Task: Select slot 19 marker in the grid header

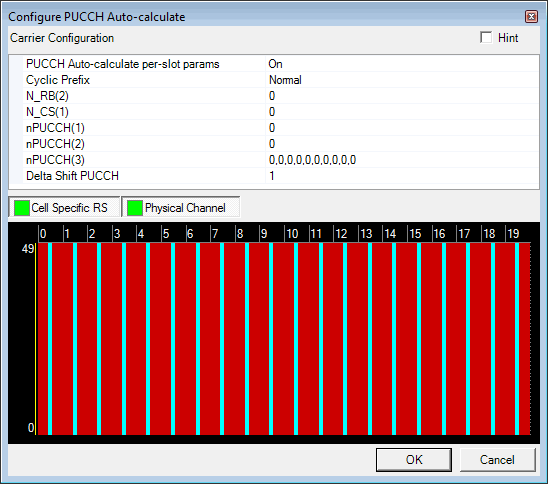Action: click(x=513, y=234)
